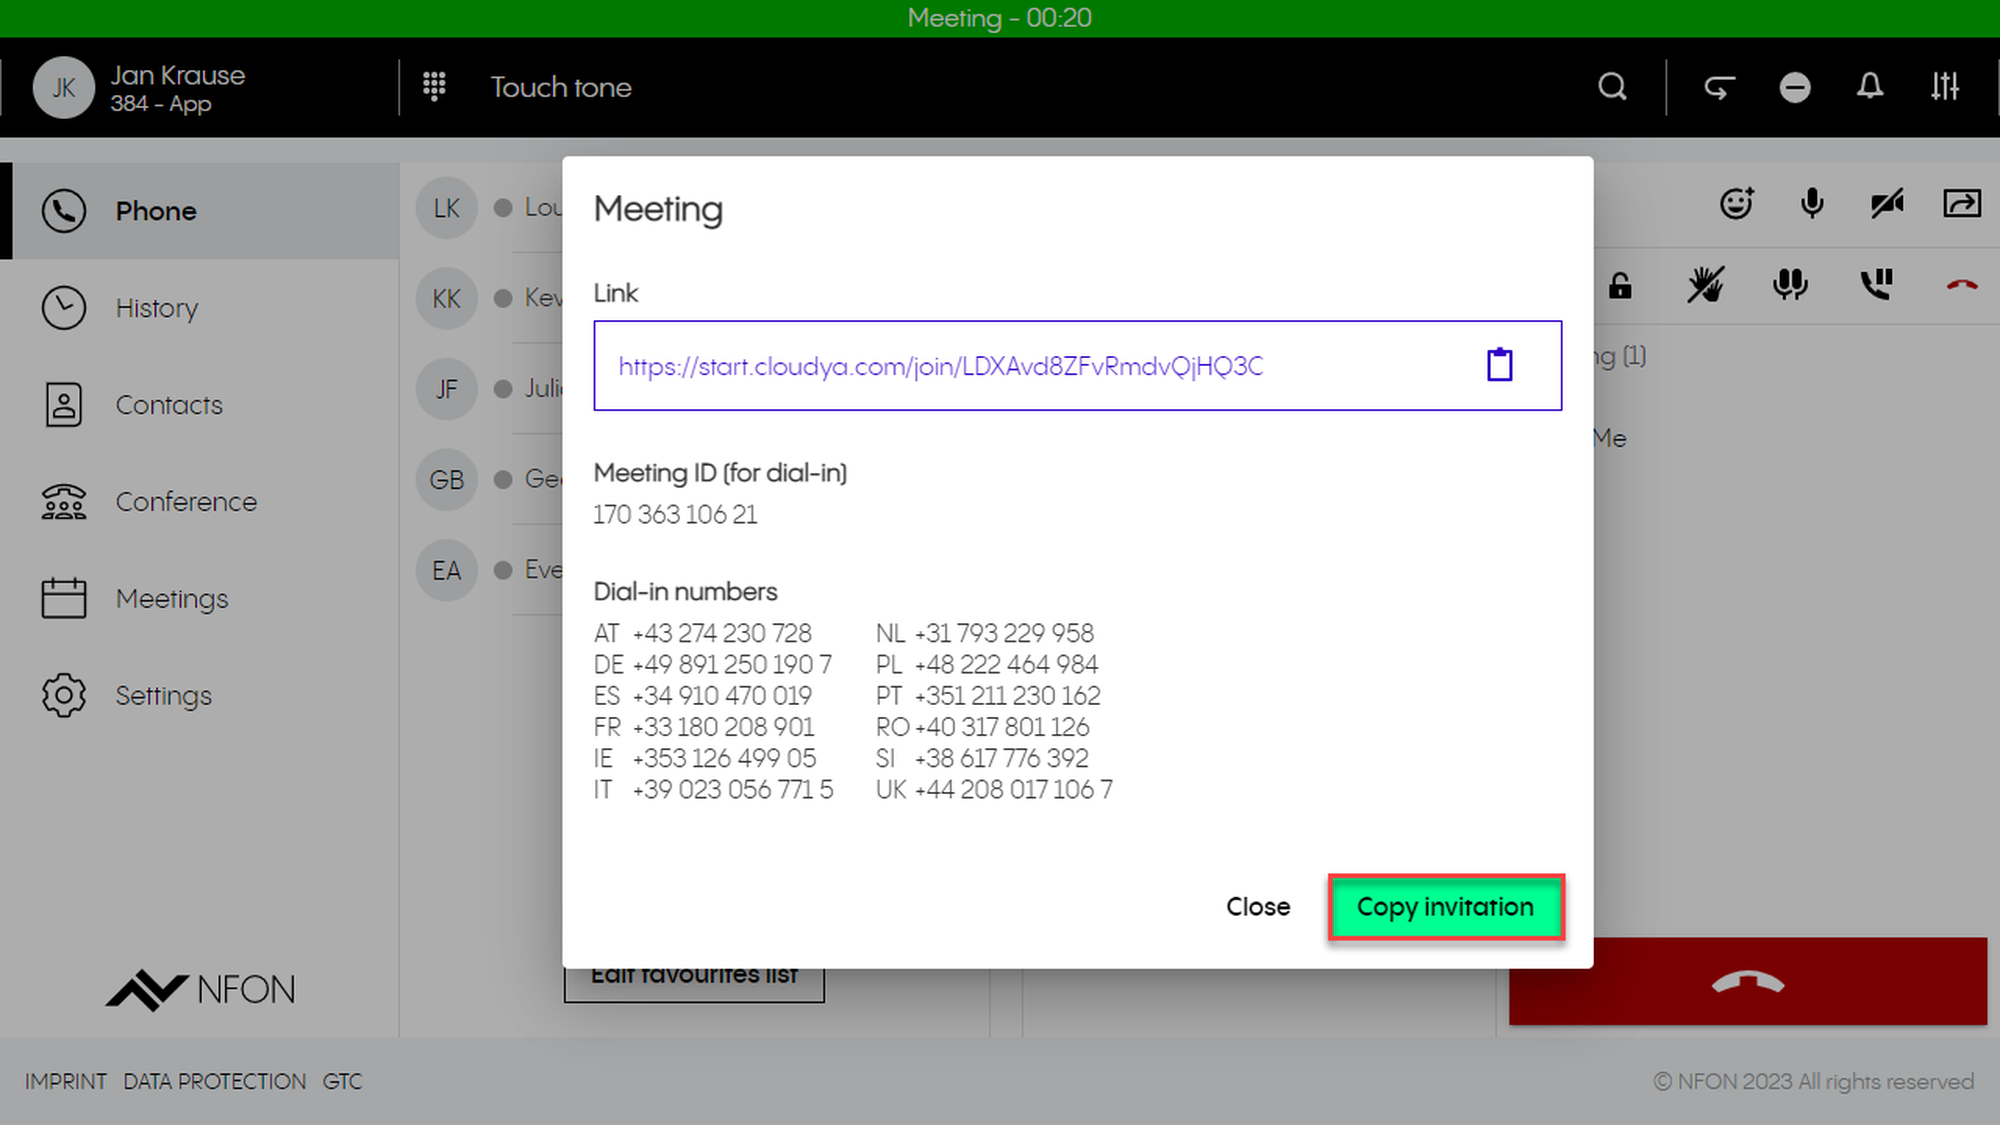Open the Touch tone dial pad icon
The height and width of the screenshot is (1125, 2000).
[x=434, y=87]
